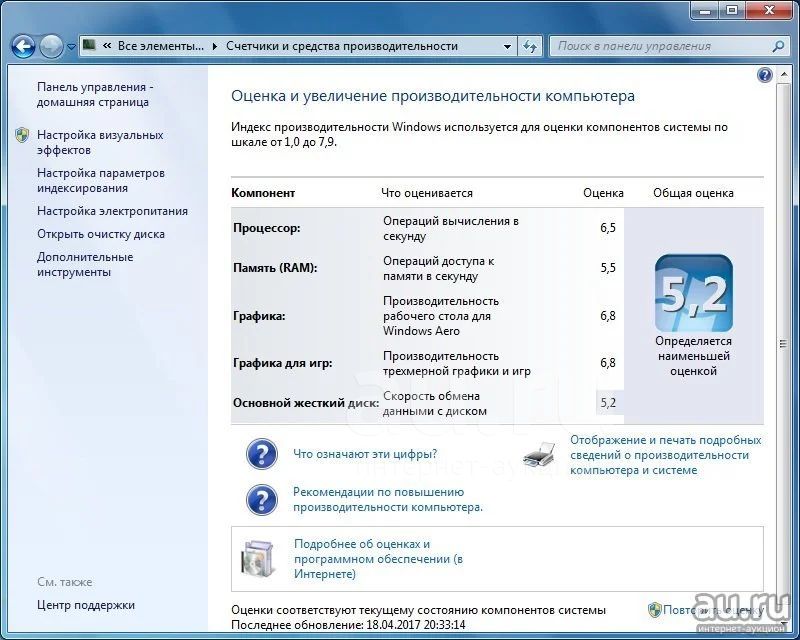
Task: Open 'Отображение и печать подробных сведений' link
Action: pyautogui.click(x=665, y=455)
